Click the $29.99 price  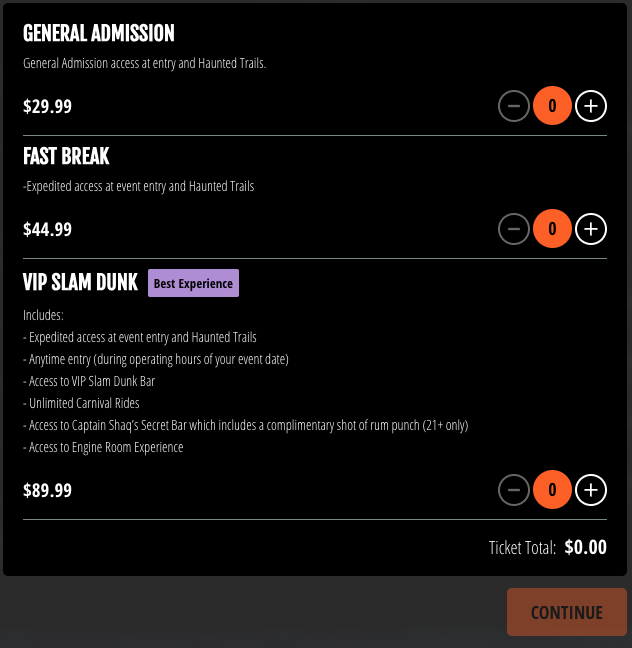47,106
